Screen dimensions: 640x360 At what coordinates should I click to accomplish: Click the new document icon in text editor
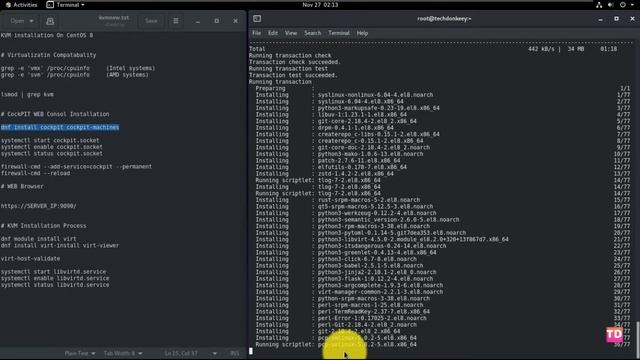[x=50, y=21]
